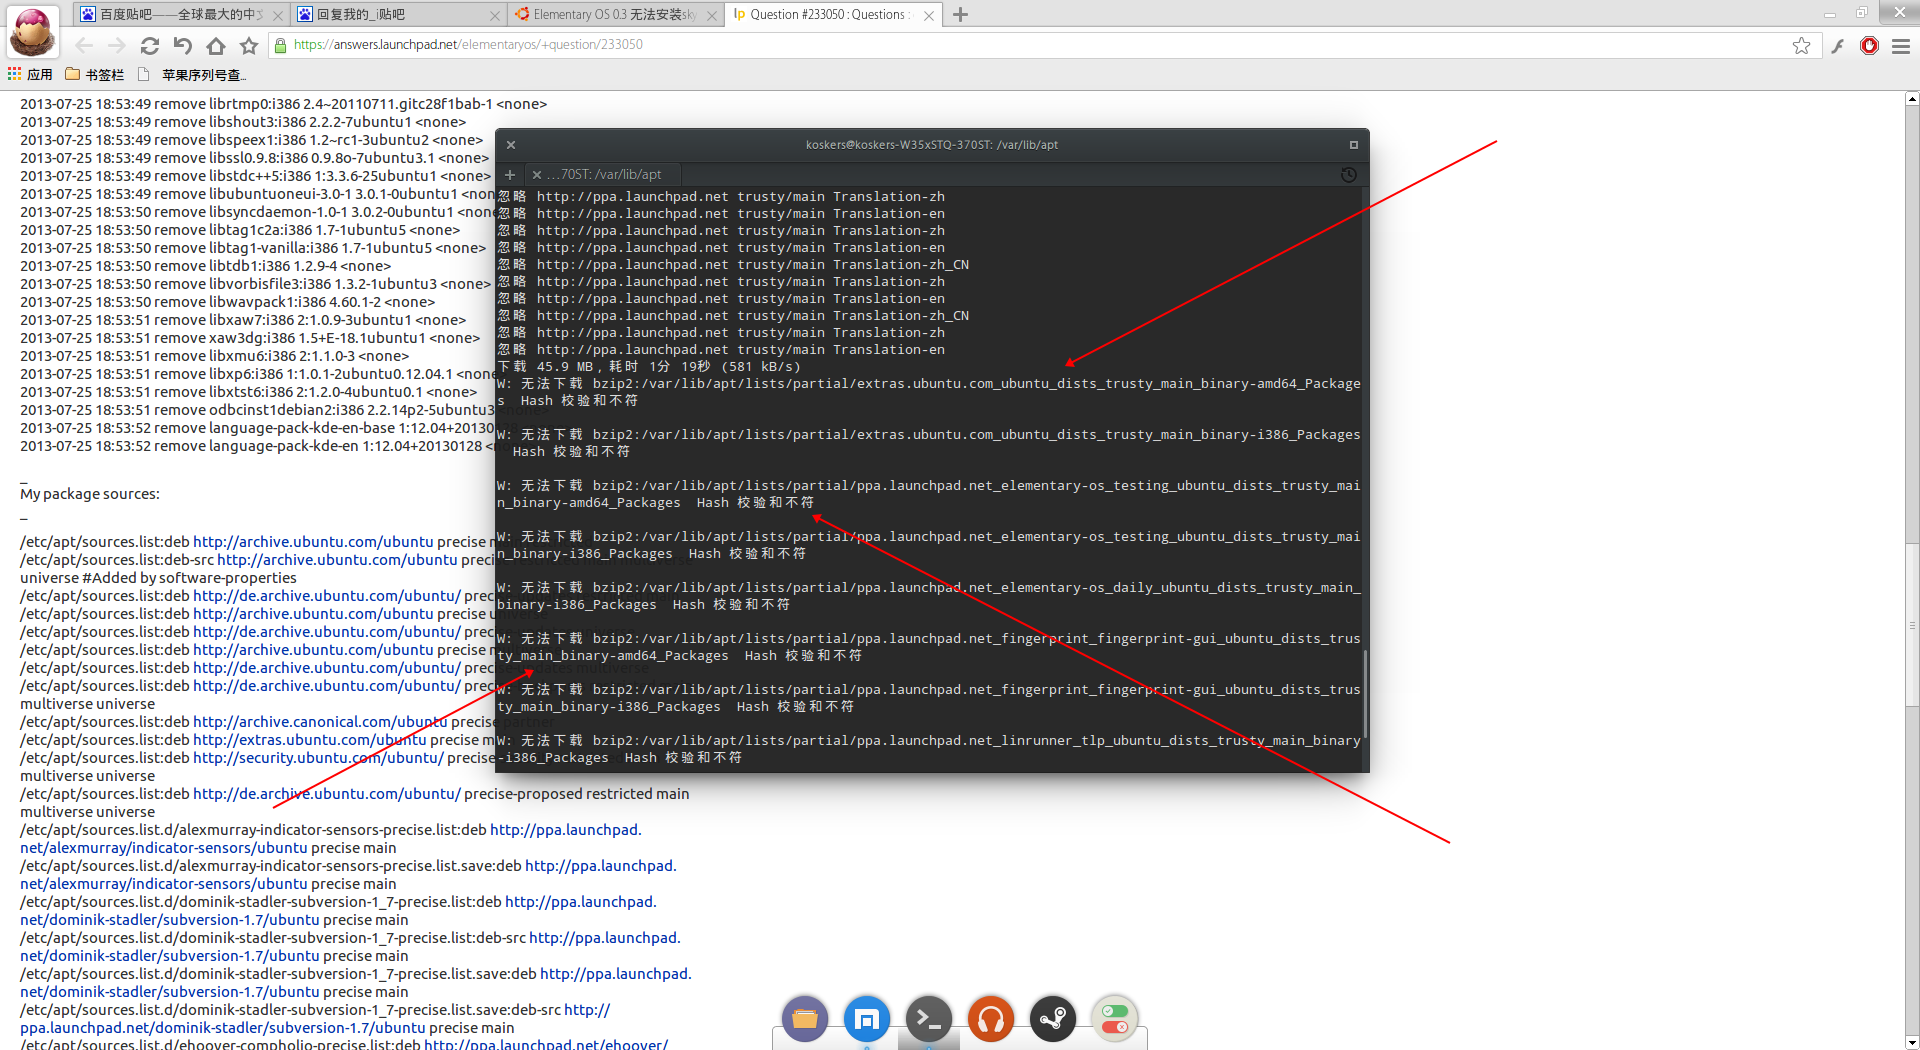This screenshot has height=1050, width=1920.
Task: Click '下载 45.9 MB' terminal line
Action: [x=649, y=367]
